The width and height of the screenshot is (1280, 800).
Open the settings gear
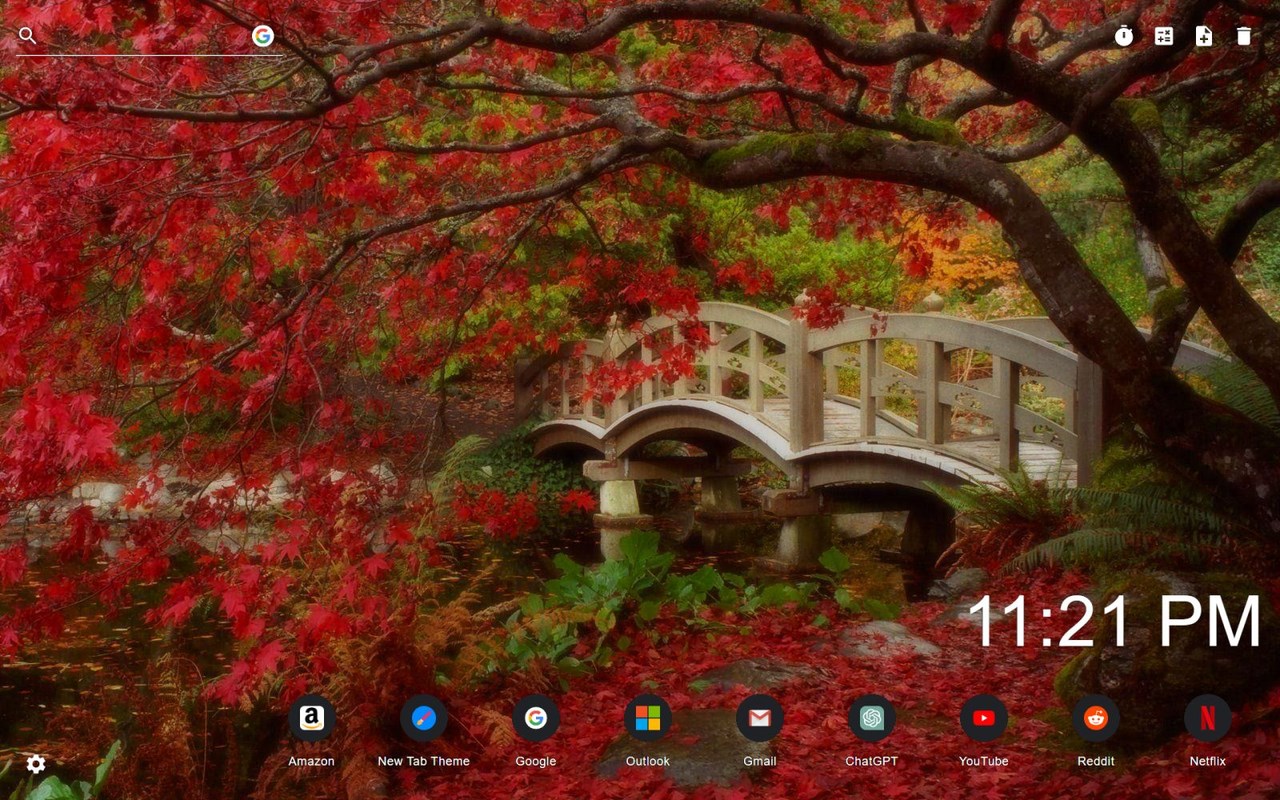point(36,764)
